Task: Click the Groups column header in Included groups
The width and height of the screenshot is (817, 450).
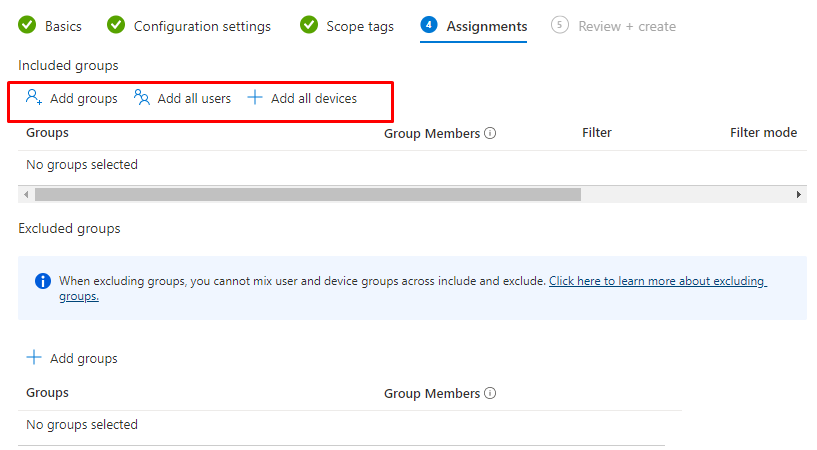Action: (x=47, y=133)
